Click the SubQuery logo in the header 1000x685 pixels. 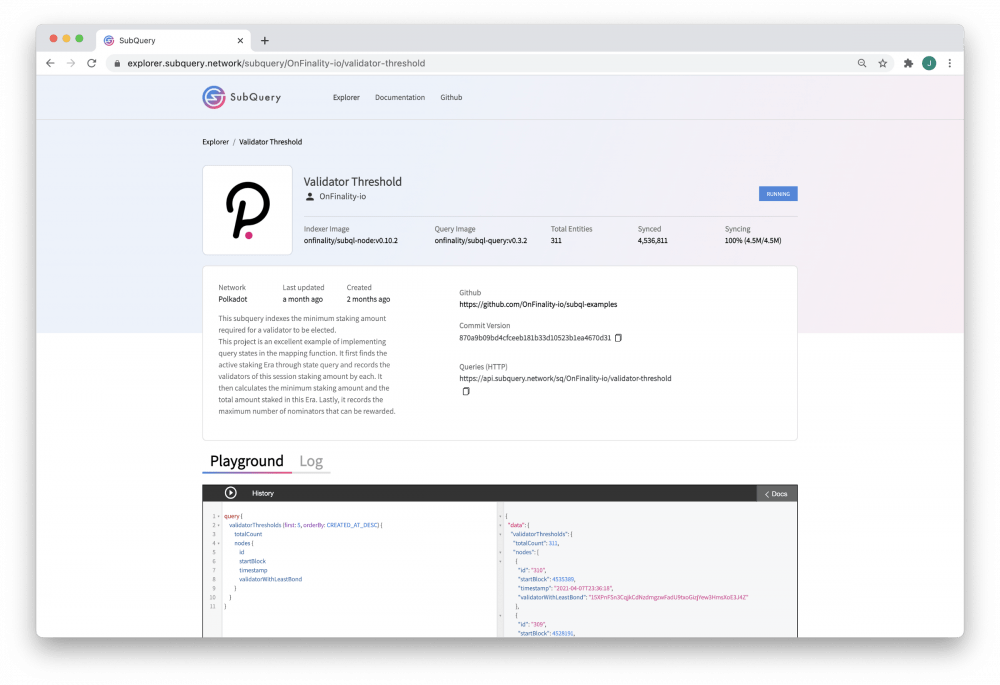242,98
